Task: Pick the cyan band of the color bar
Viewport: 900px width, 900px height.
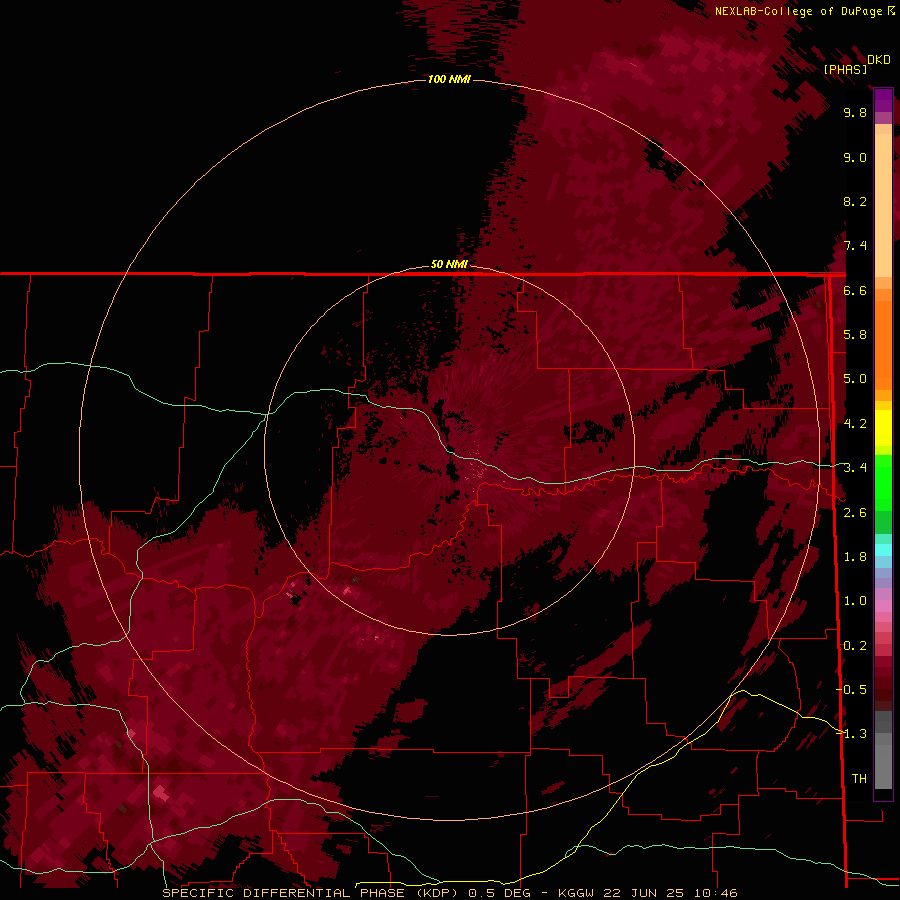Action: tap(883, 550)
